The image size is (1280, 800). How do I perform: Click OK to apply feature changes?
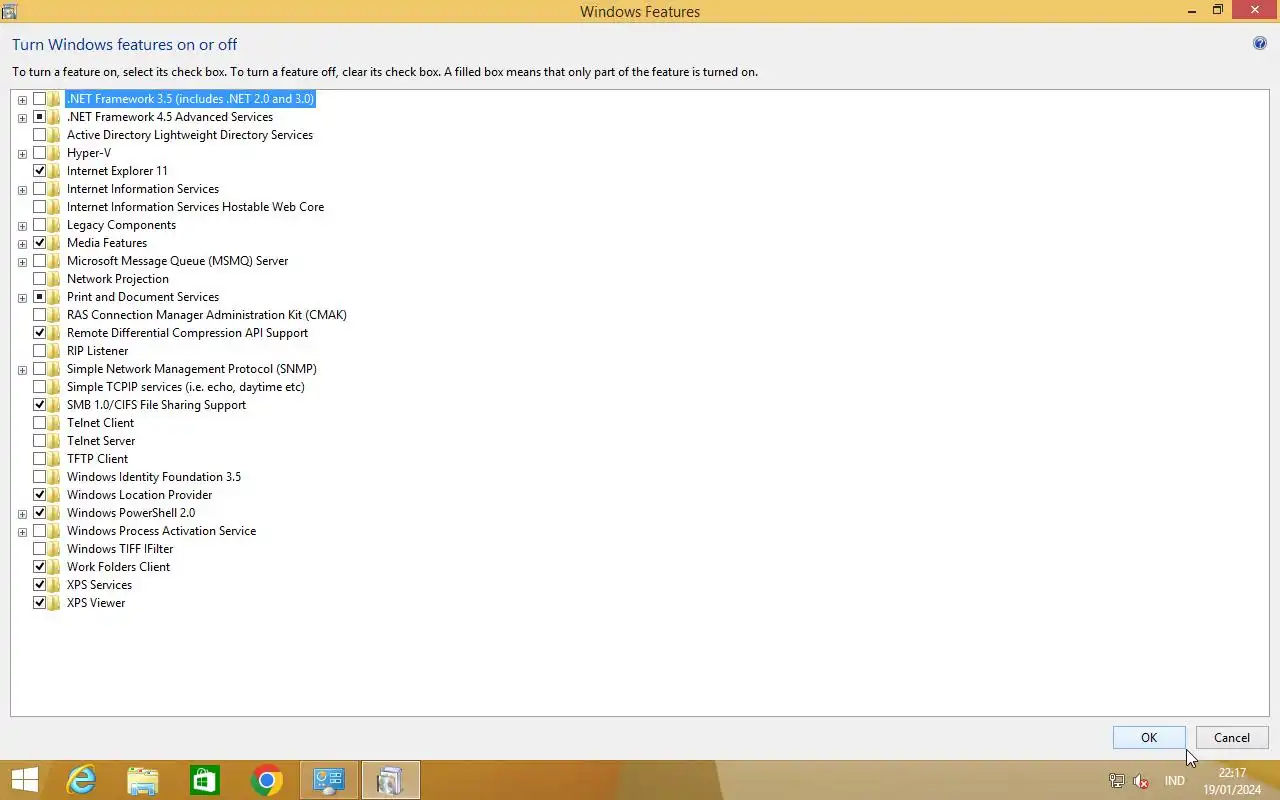[1149, 737]
